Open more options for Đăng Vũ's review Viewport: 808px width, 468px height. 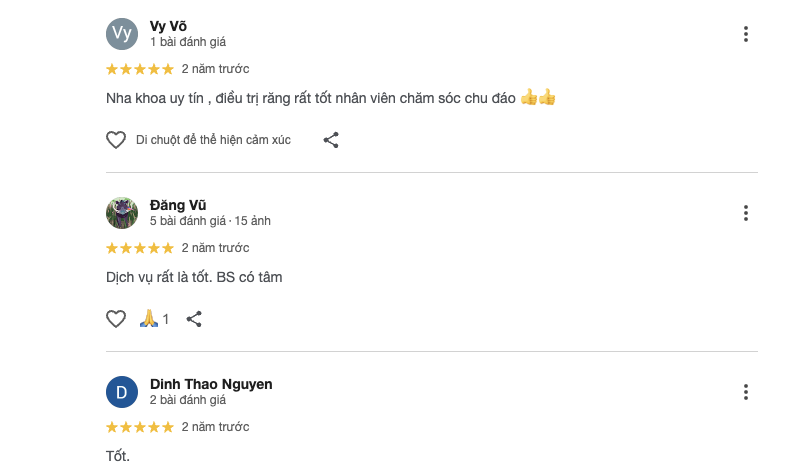[x=746, y=213]
